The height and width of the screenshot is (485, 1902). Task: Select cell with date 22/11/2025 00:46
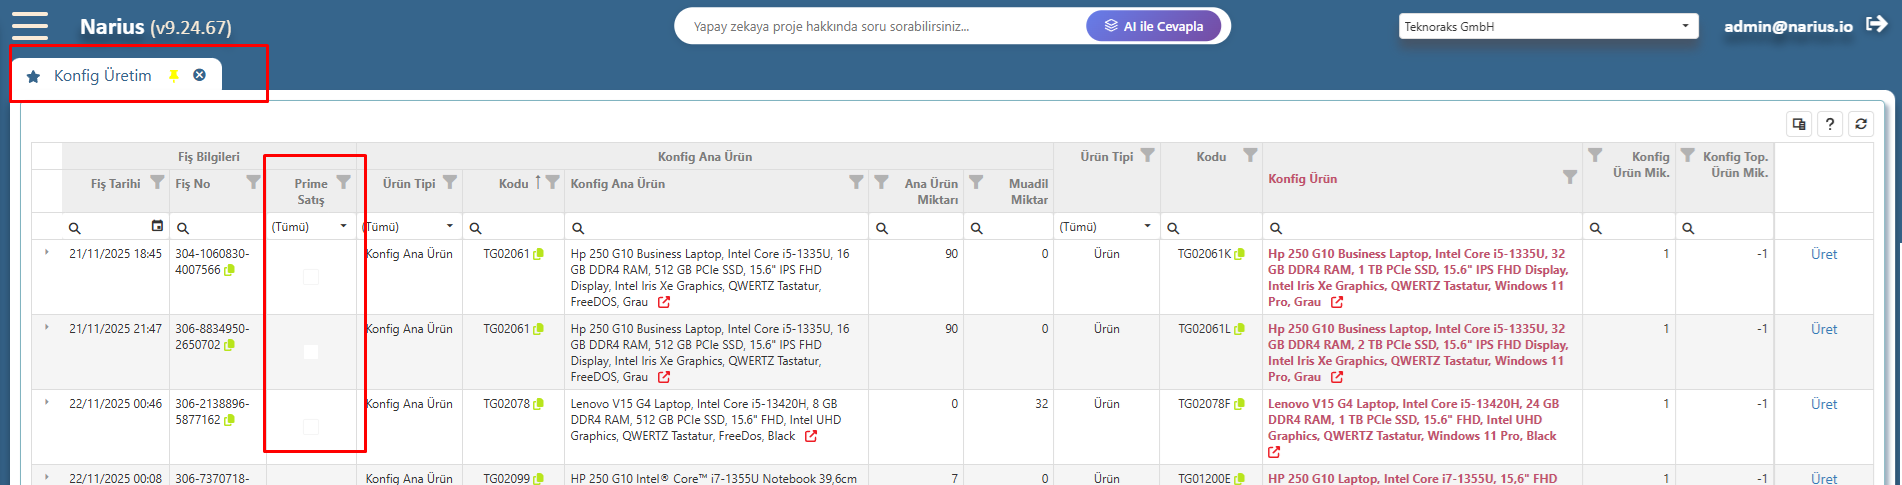(115, 404)
